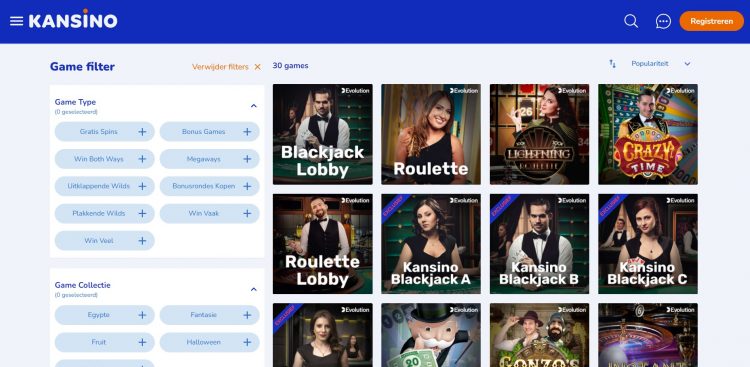The height and width of the screenshot is (367, 750).
Task: Click Verwijder filters link
Action: pos(220,67)
